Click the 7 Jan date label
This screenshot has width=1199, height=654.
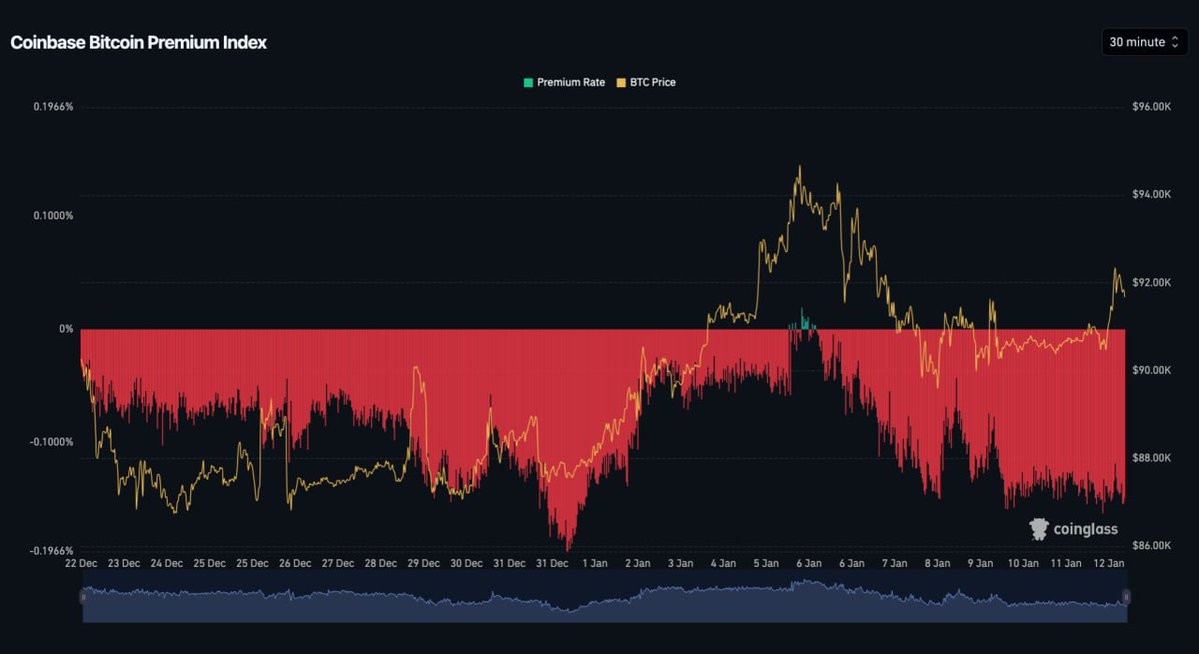(x=895, y=563)
